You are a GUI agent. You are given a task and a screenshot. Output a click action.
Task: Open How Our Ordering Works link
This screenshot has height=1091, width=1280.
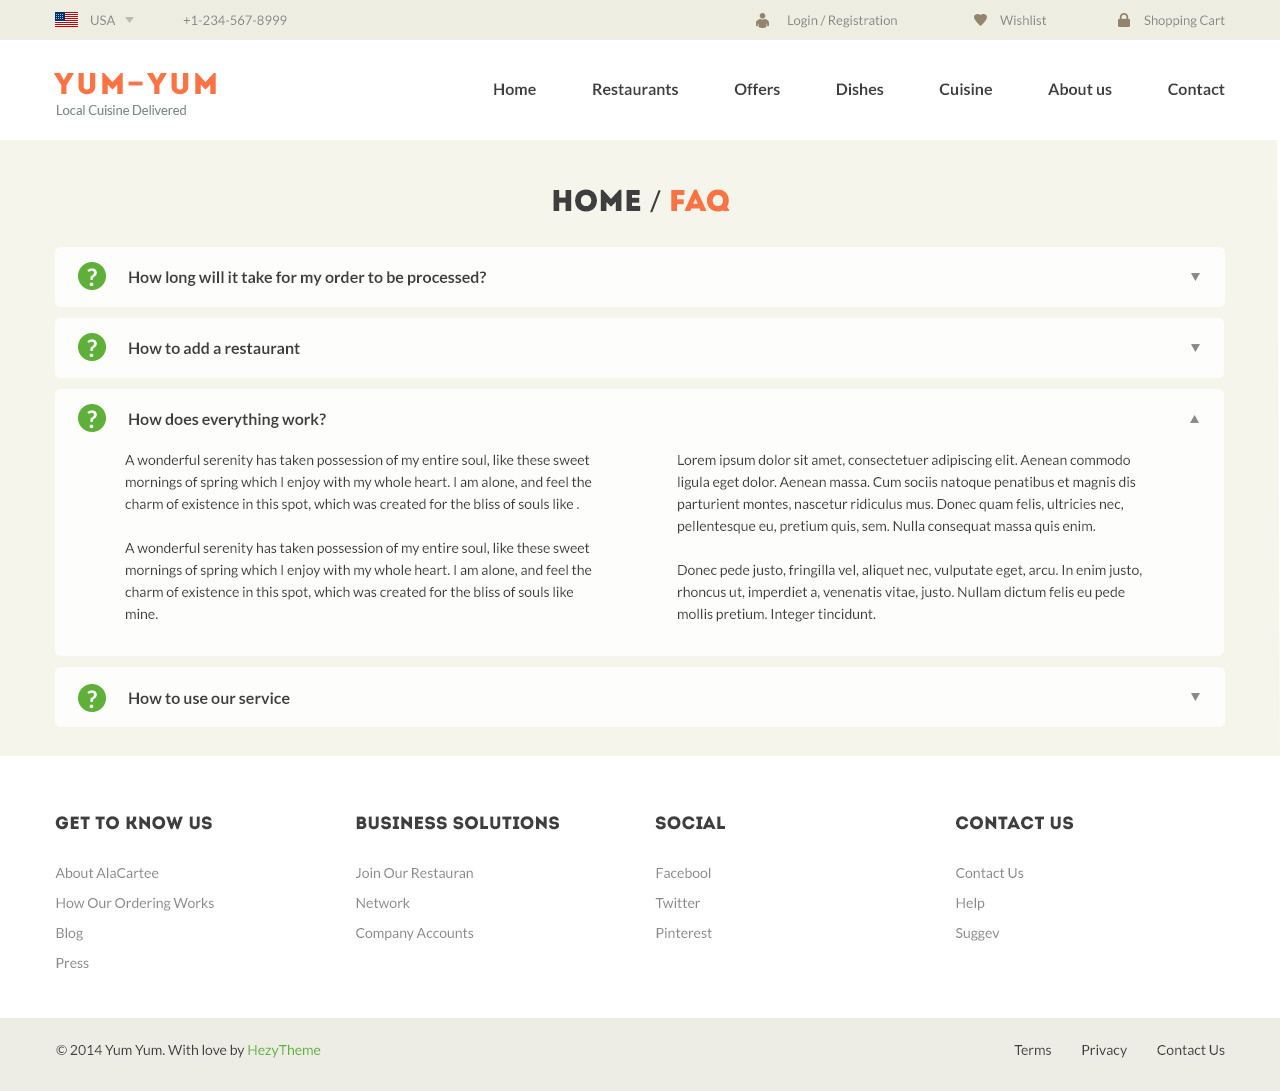pos(135,903)
